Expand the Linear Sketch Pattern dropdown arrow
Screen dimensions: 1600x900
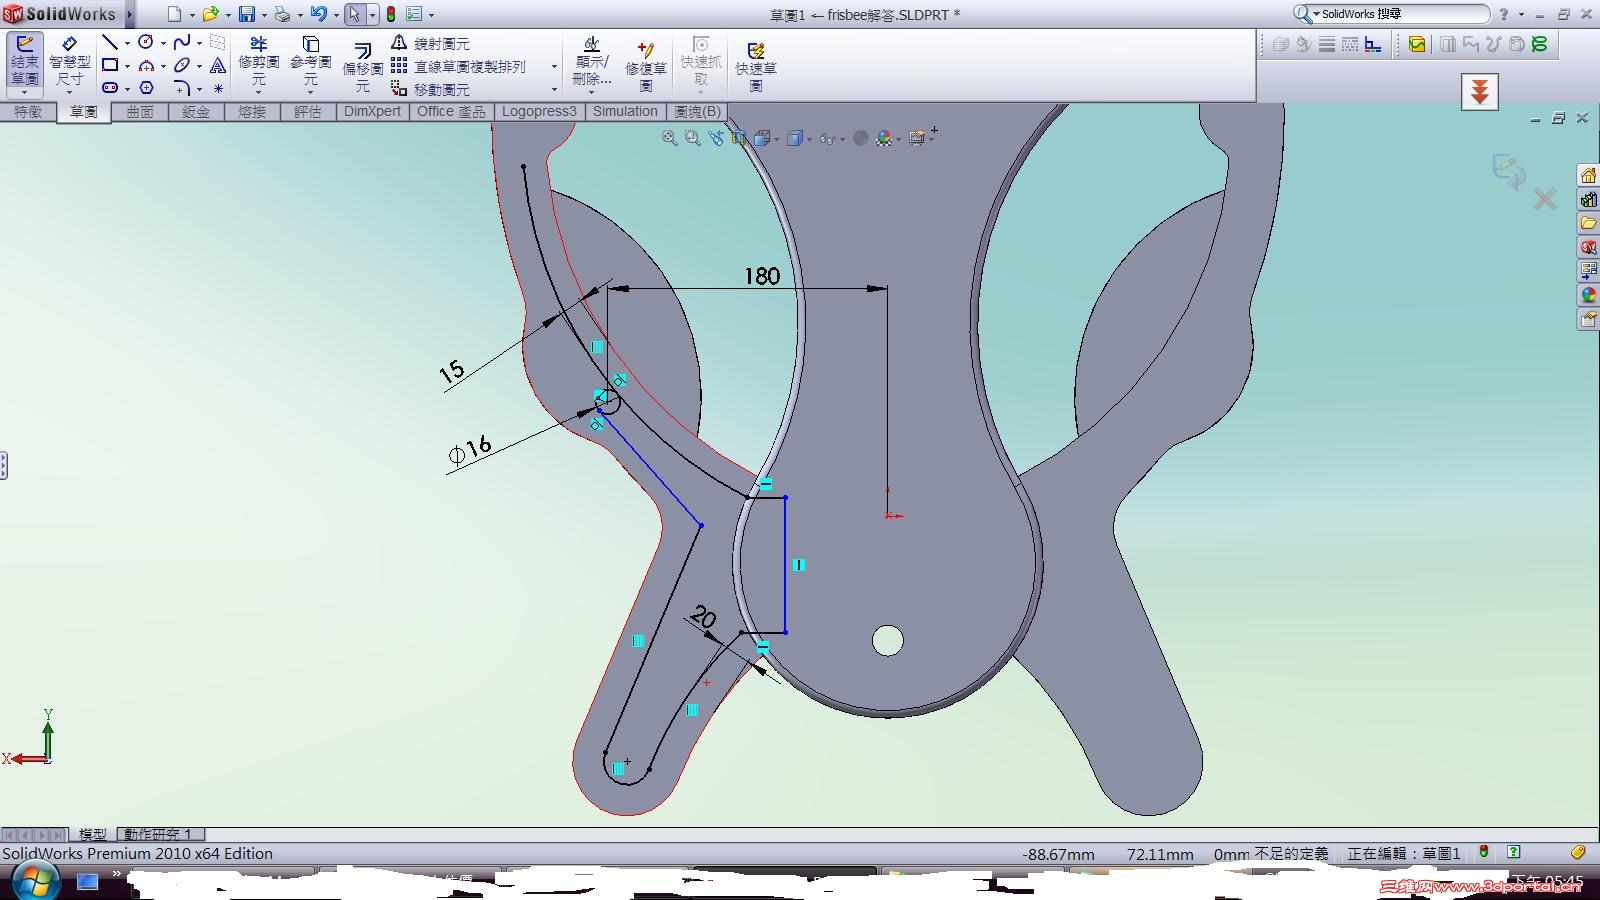point(554,66)
